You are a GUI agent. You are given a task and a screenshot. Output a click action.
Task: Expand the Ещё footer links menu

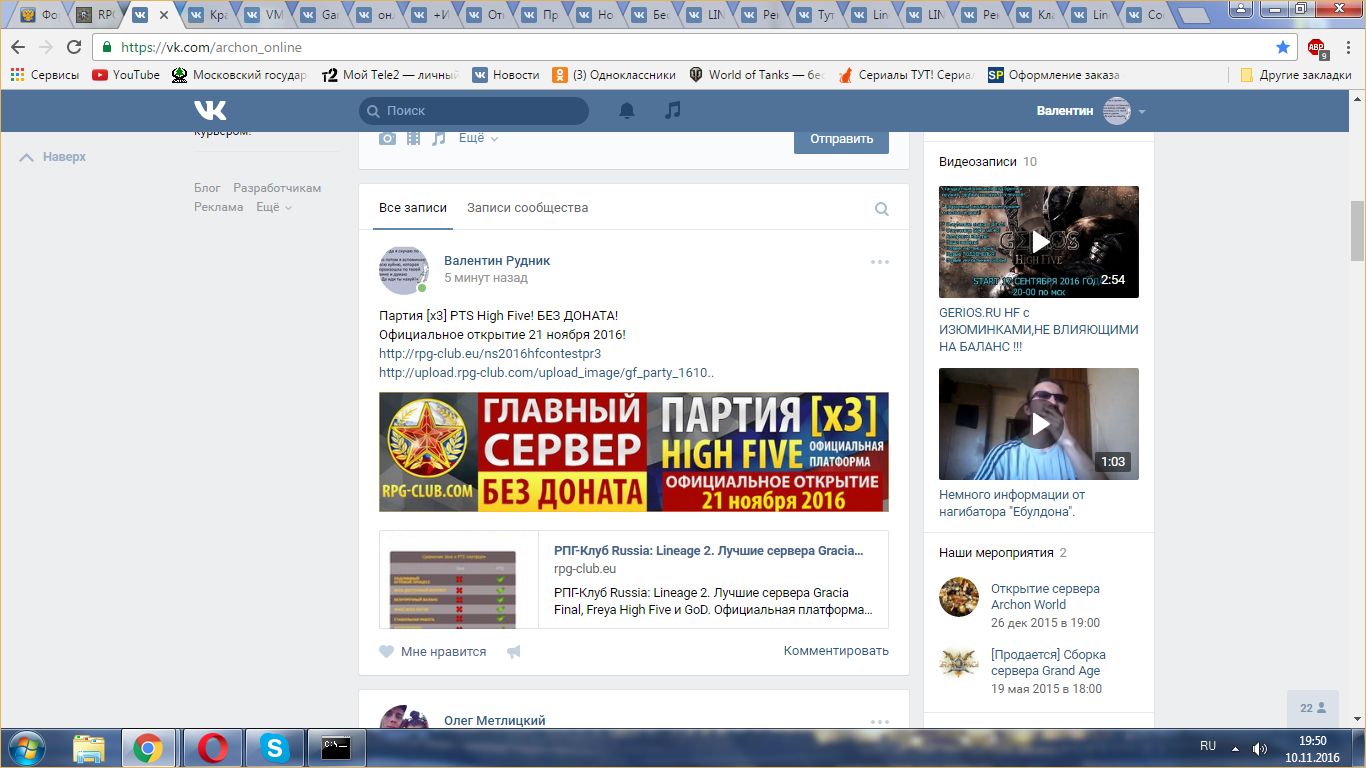coord(273,207)
